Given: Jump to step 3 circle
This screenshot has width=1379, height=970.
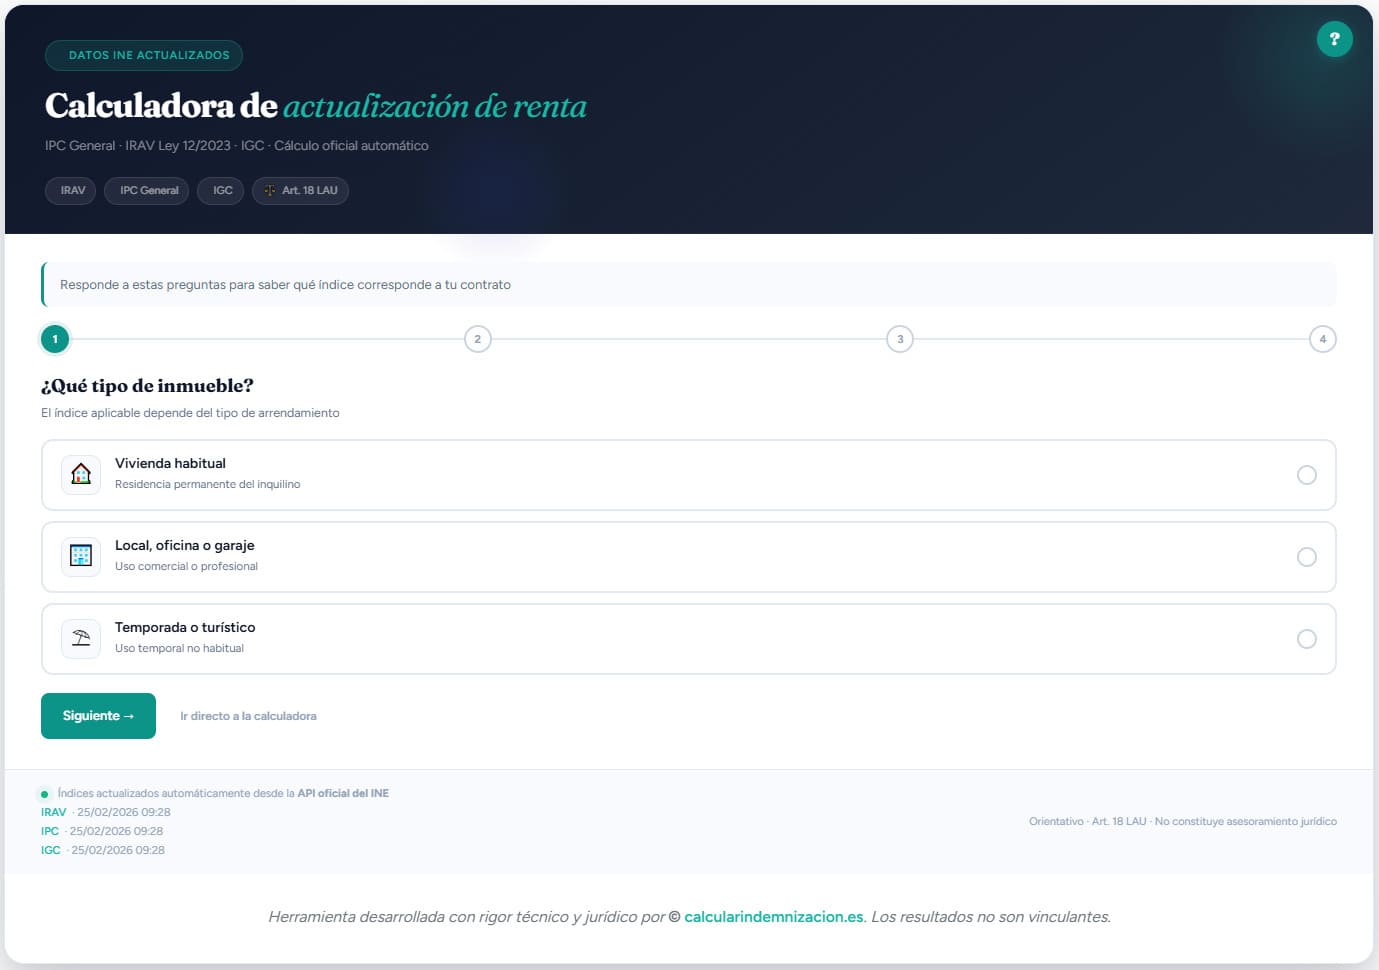Looking at the screenshot, I should pyautogui.click(x=900, y=339).
